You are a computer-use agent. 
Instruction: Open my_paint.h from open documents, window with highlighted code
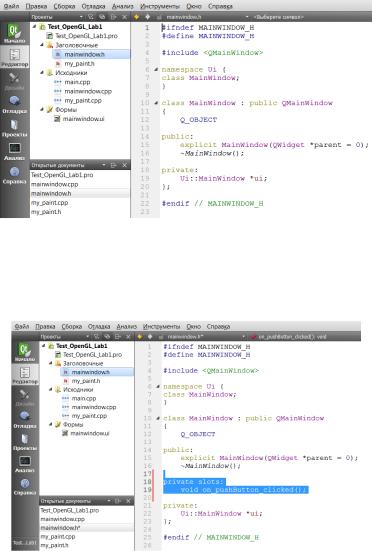click(x=54, y=545)
